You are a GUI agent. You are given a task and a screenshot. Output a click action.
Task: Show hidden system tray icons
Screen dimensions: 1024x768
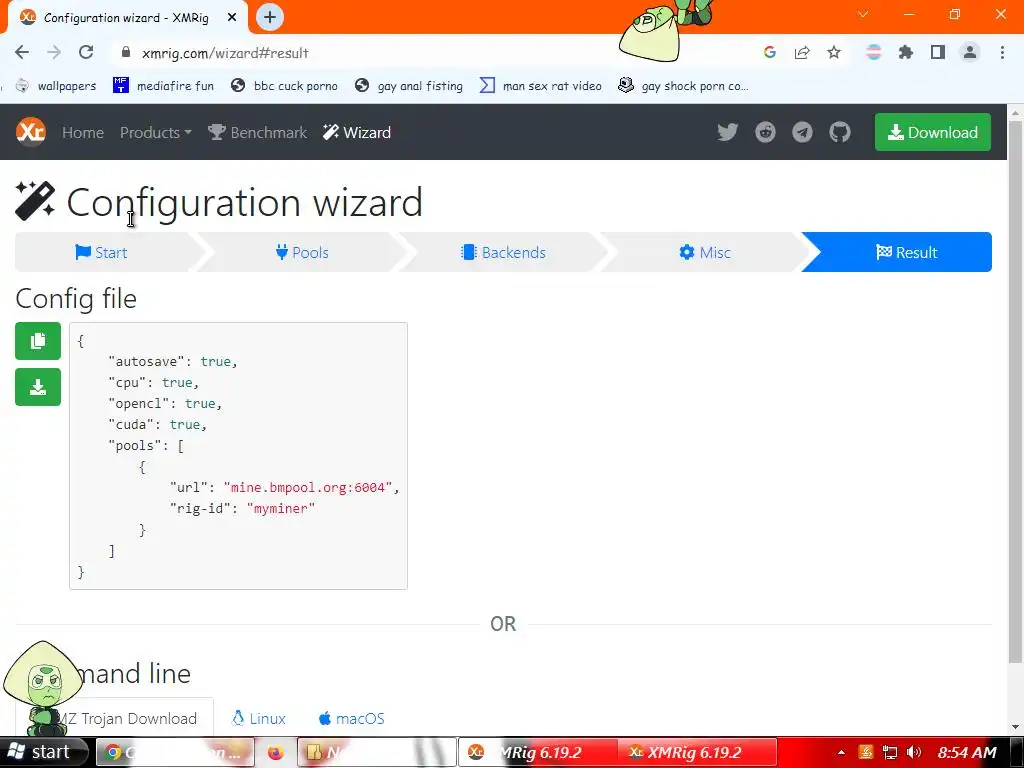[x=841, y=752]
